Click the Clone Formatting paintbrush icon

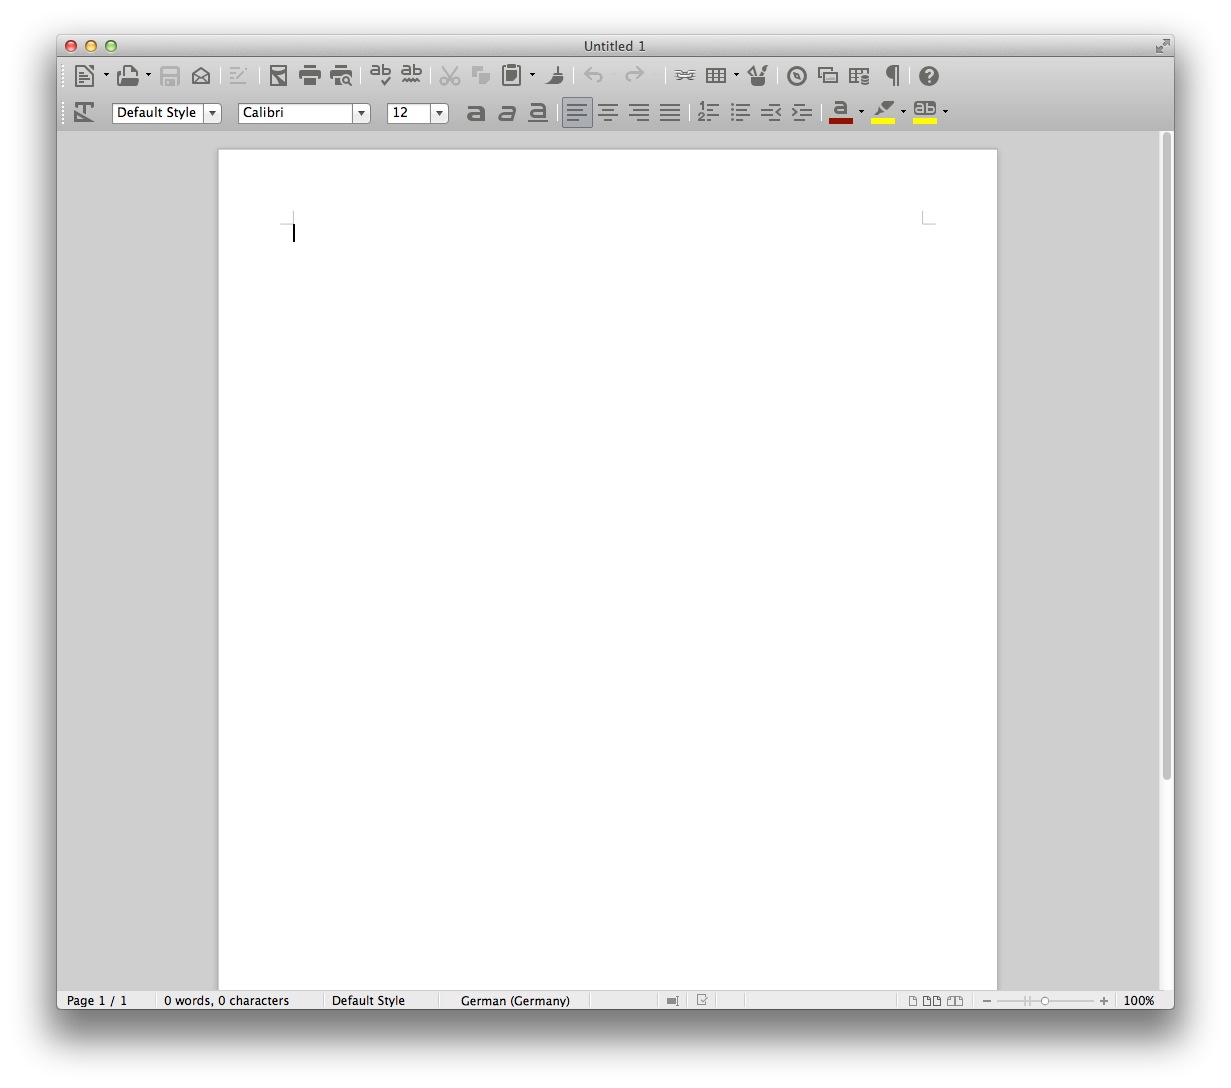click(x=555, y=76)
